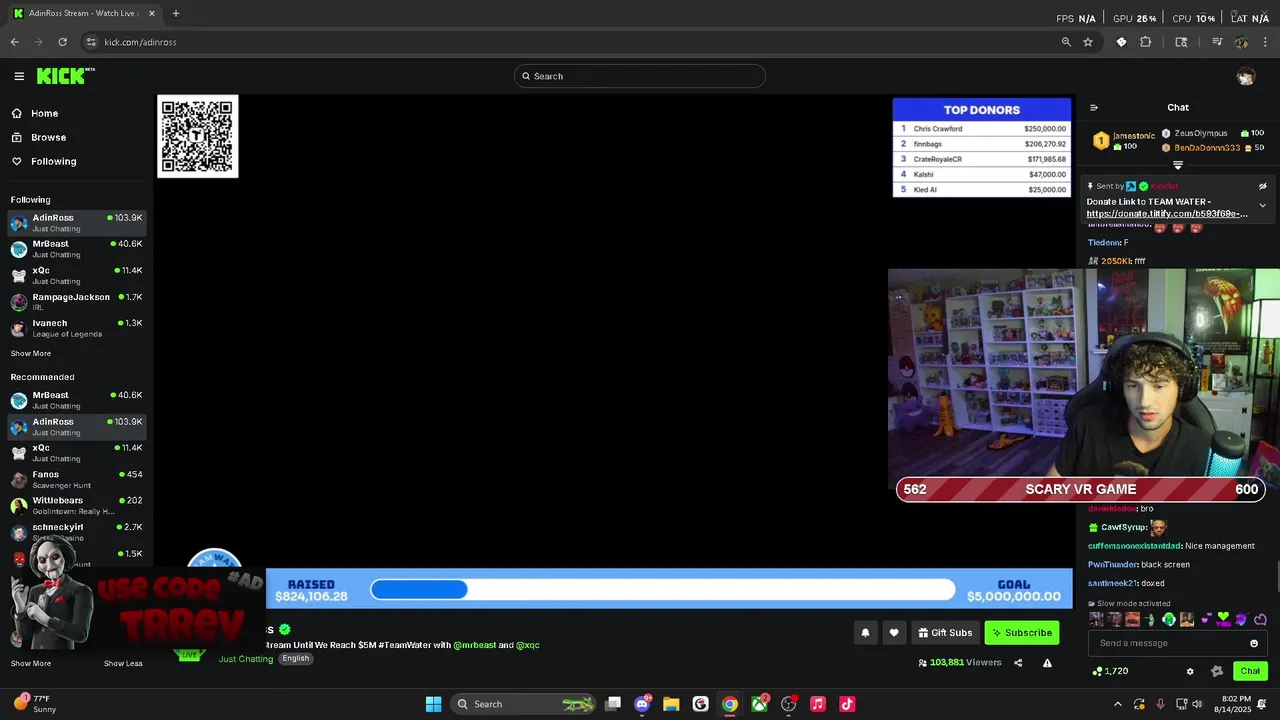1280x720 pixels.
Task: Open Fanos Scavenger Hunt channel
Action: [x=77, y=479]
